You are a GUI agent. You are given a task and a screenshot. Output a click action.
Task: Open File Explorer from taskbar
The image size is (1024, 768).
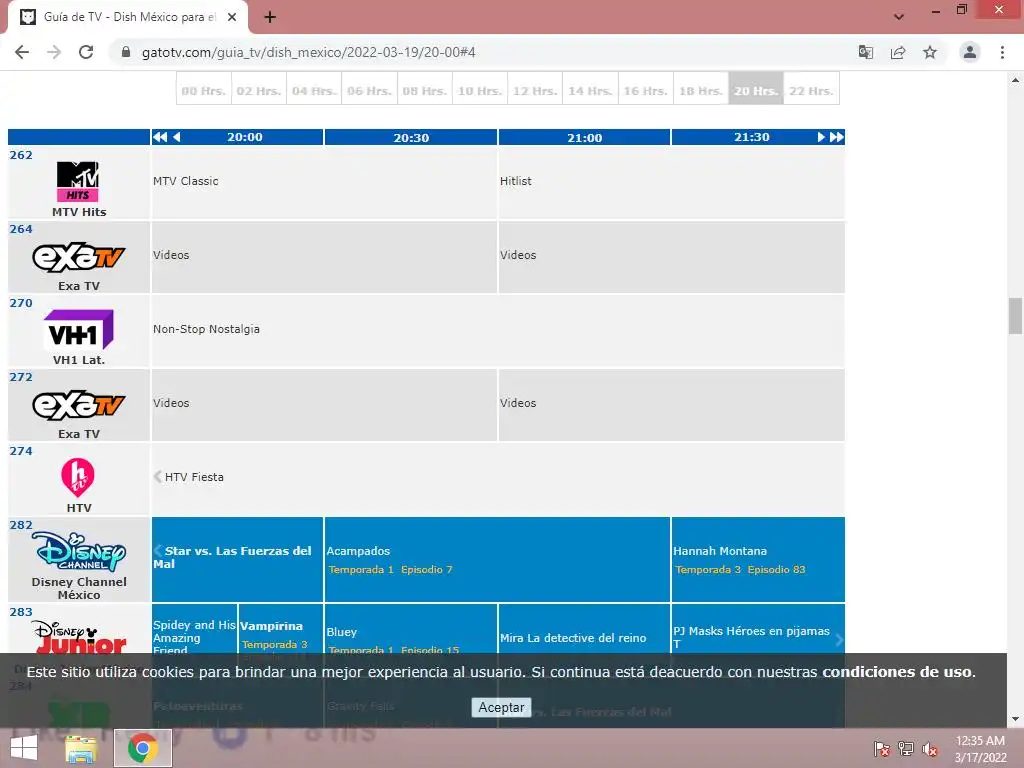81,748
